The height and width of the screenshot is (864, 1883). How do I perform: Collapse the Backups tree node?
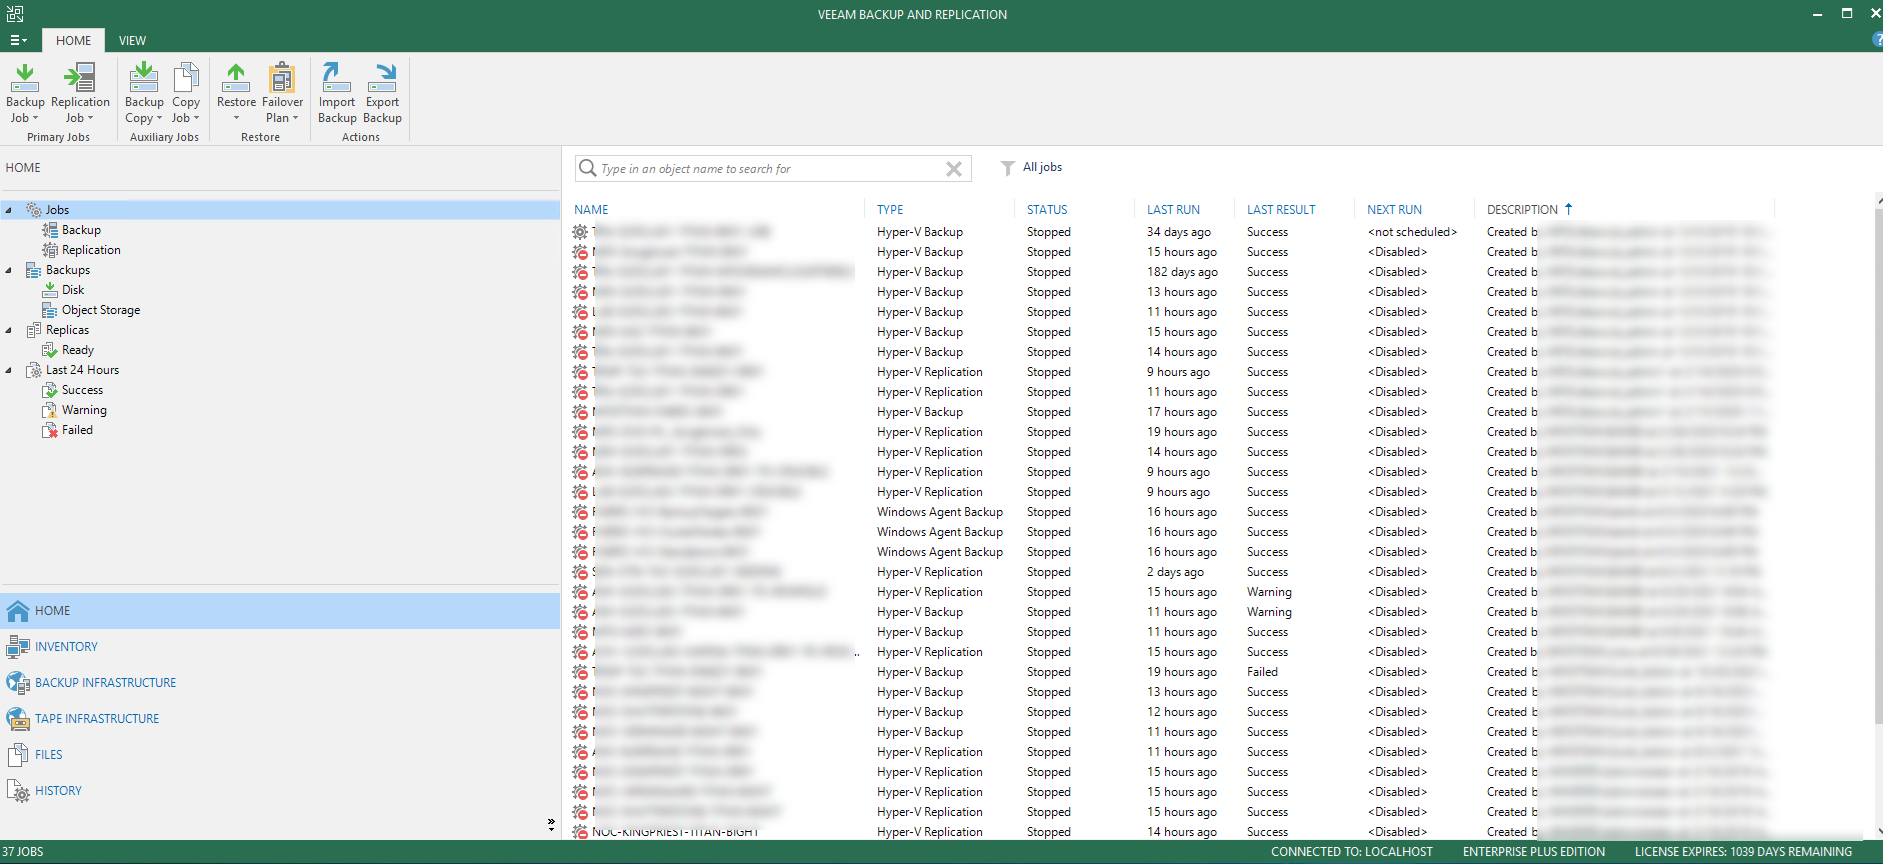point(9,270)
